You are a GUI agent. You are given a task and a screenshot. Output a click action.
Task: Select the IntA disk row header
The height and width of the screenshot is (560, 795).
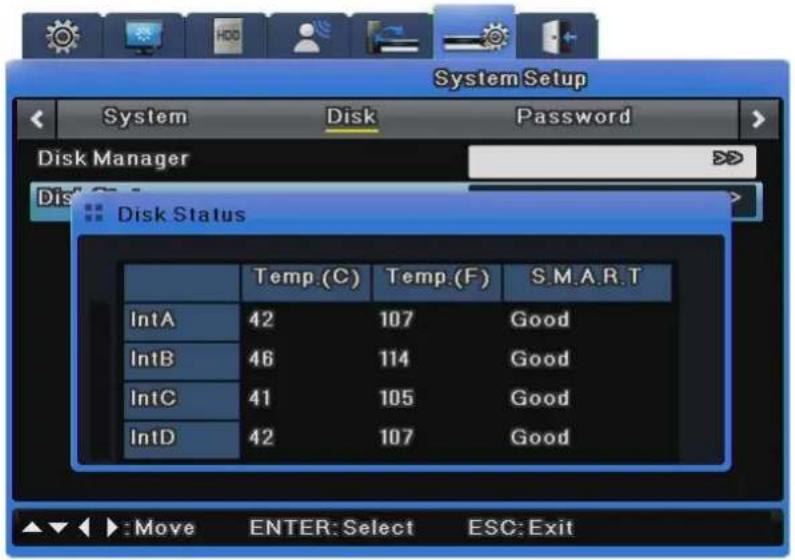click(182, 321)
